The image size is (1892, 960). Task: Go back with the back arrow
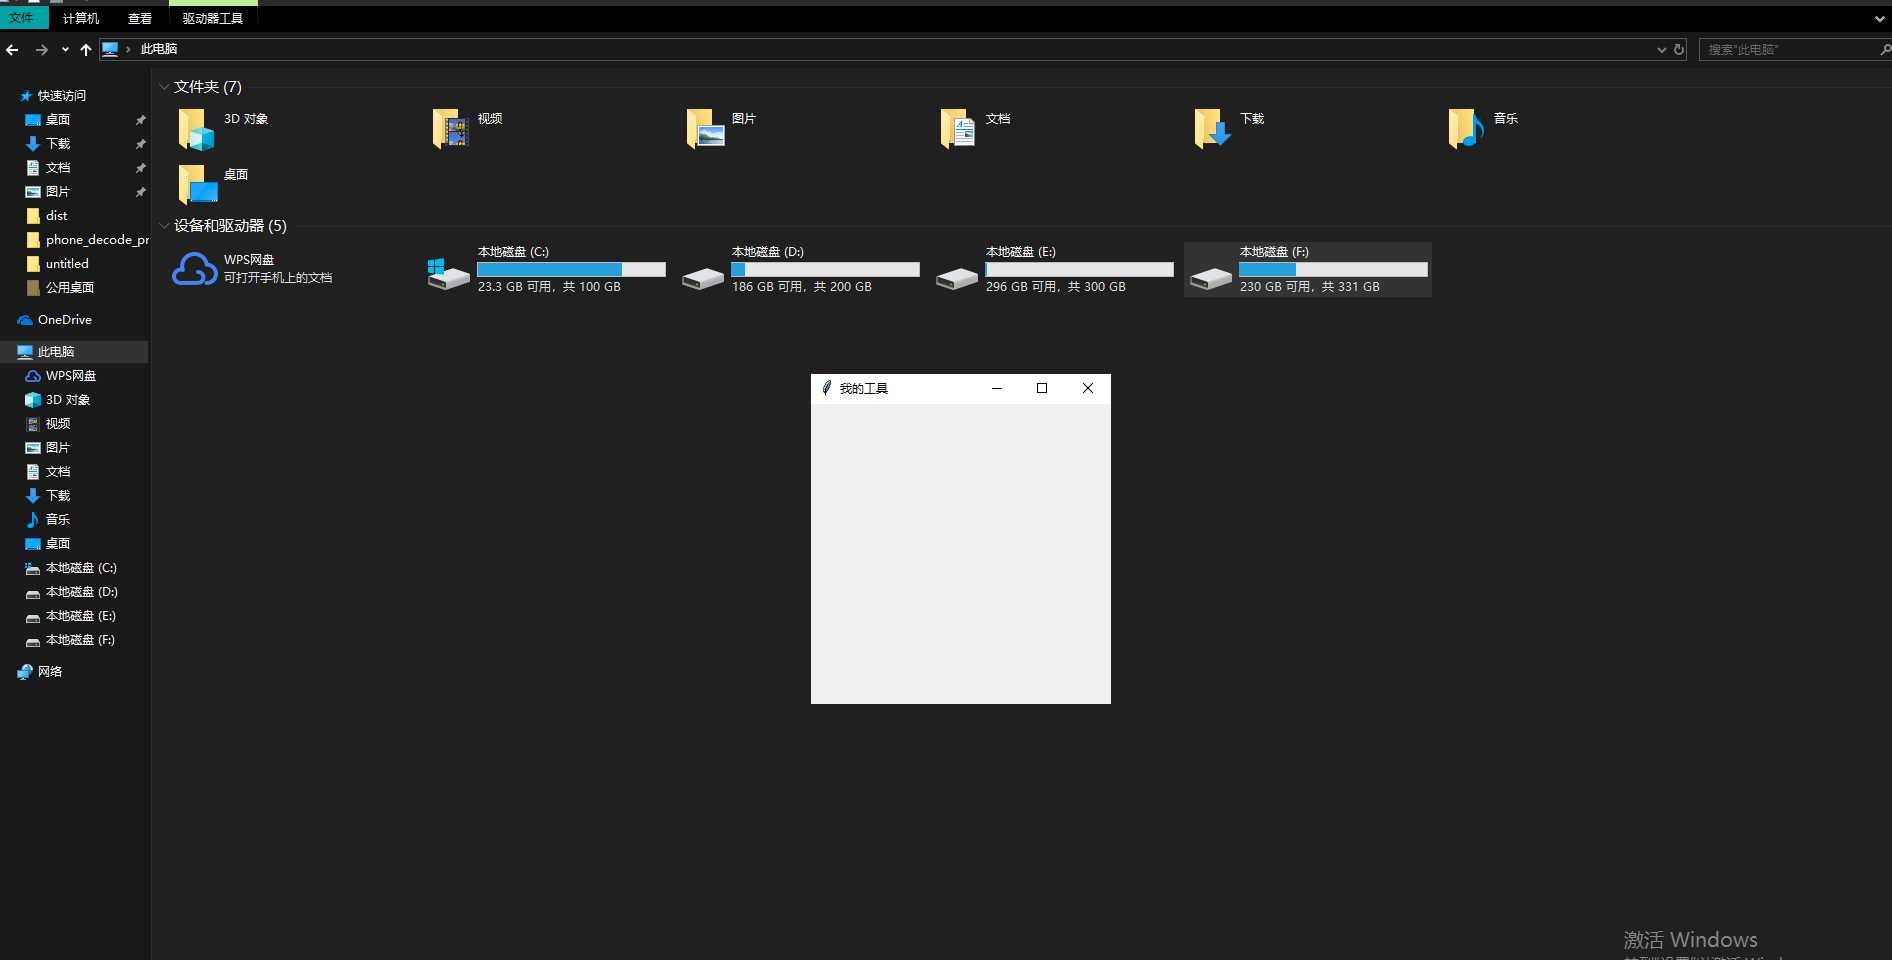click(13, 49)
